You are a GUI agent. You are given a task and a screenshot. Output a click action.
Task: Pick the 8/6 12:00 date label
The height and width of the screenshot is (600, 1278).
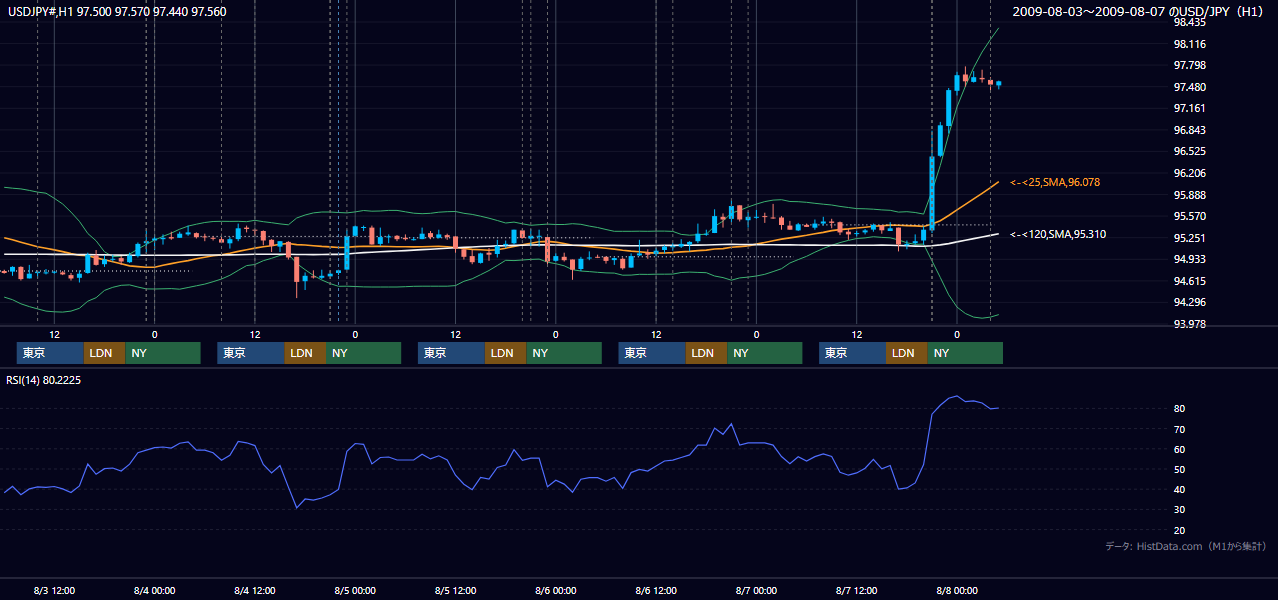click(656, 590)
